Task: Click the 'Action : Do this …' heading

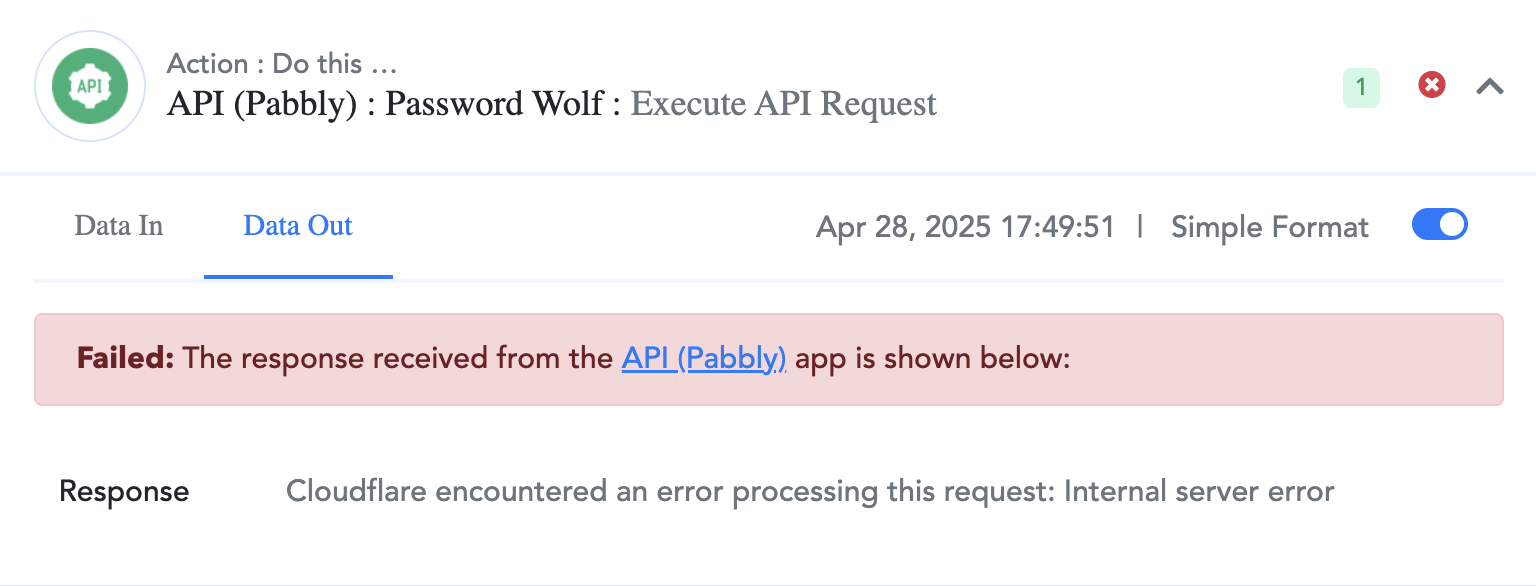Action: point(282,64)
